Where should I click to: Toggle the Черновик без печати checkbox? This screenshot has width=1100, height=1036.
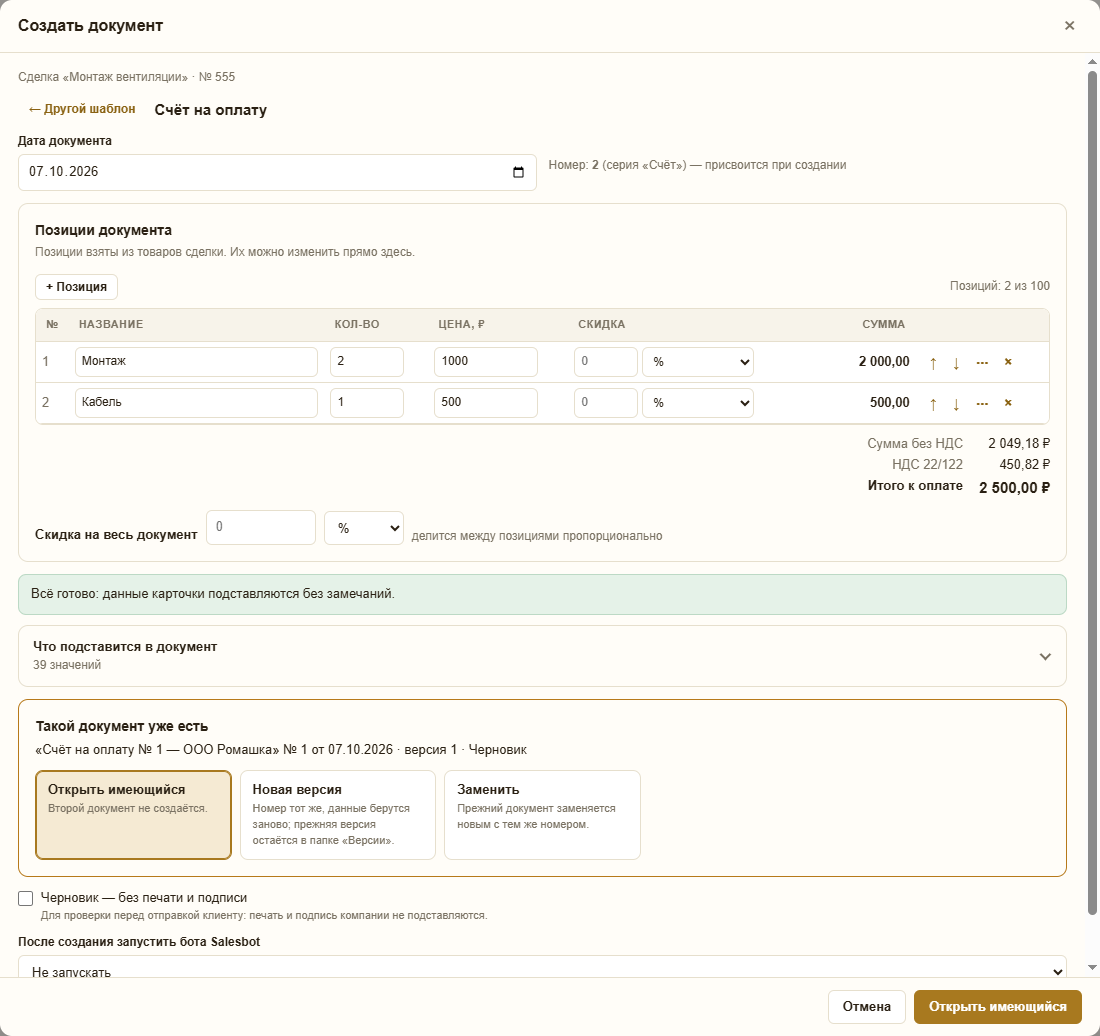coord(26,898)
